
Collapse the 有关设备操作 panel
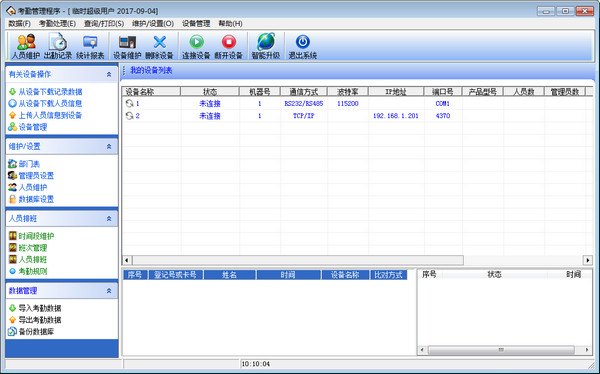(109, 74)
